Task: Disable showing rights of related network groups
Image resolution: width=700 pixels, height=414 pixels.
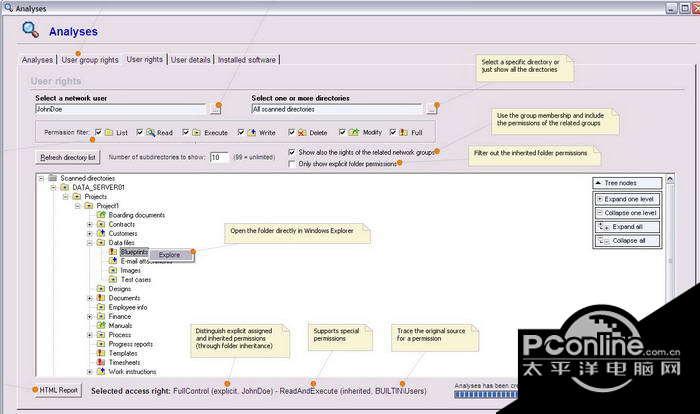Action: coord(292,152)
